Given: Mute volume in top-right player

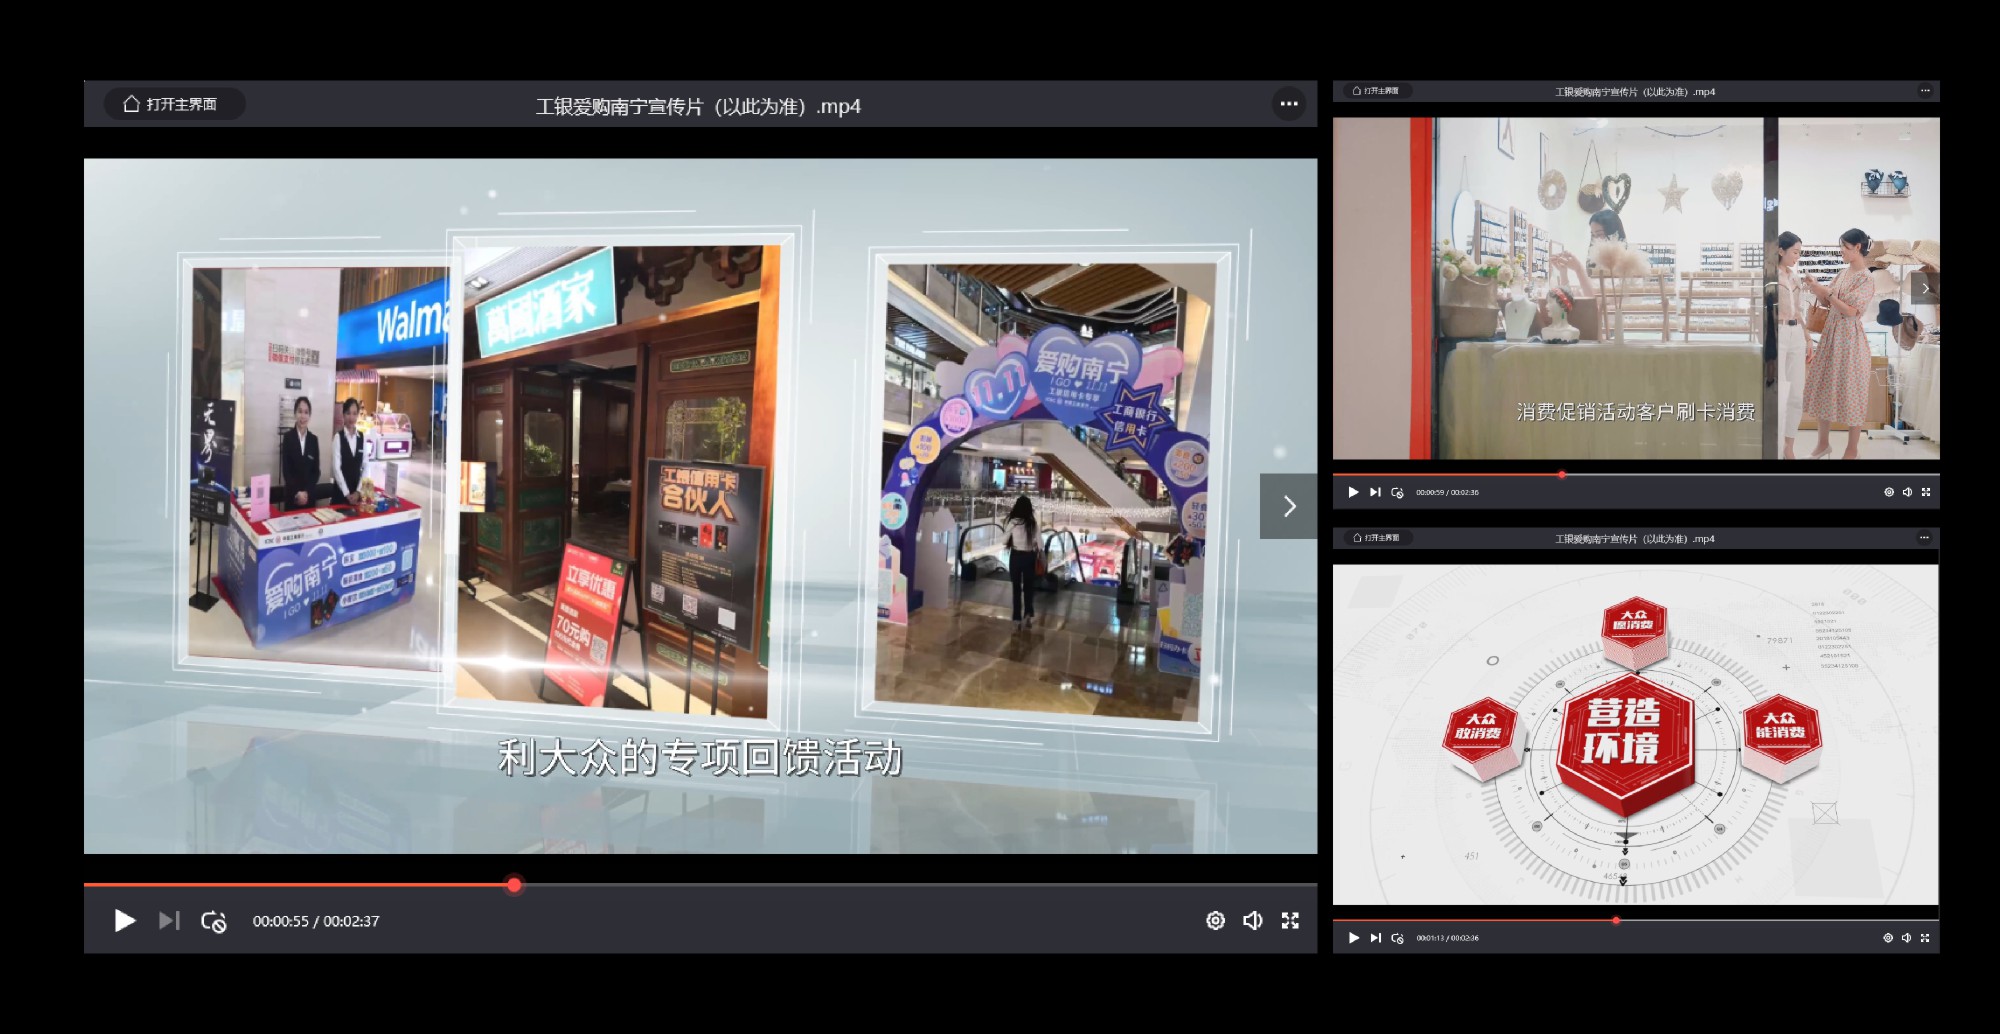Looking at the screenshot, I should point(1907,492).
